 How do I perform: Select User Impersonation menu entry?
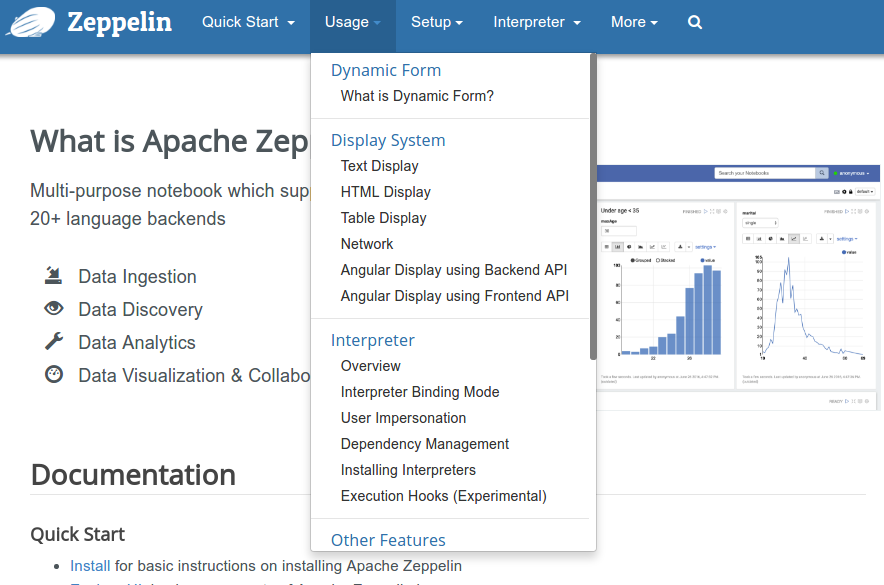tap(403, 418)
